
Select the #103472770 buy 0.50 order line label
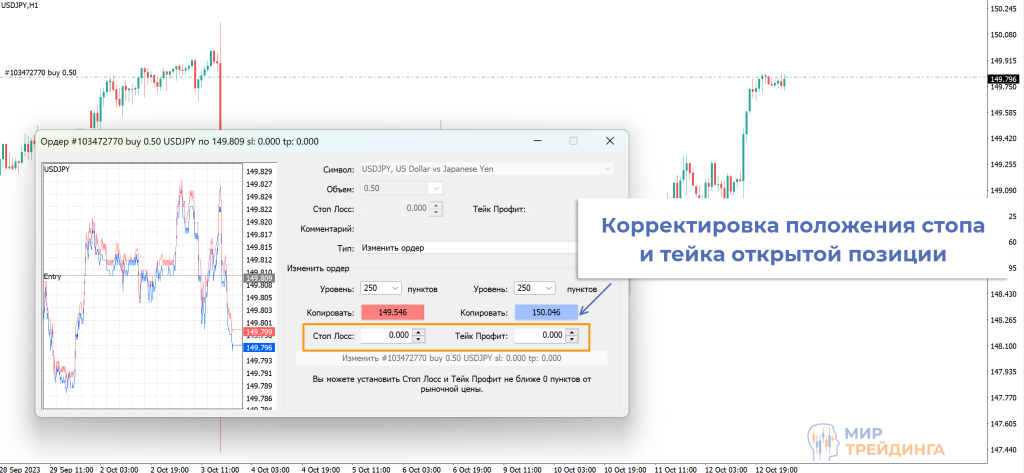[41, 73]
